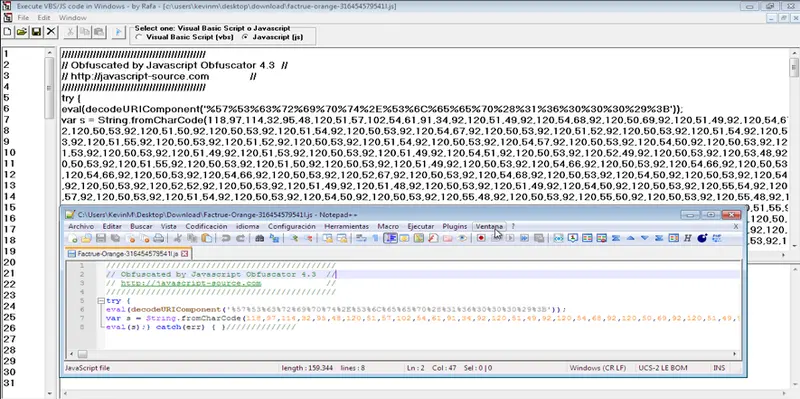Click the UCS-2 LE BOM encoding status field
This screenshot has width=800, height=399.
[663, 368]
